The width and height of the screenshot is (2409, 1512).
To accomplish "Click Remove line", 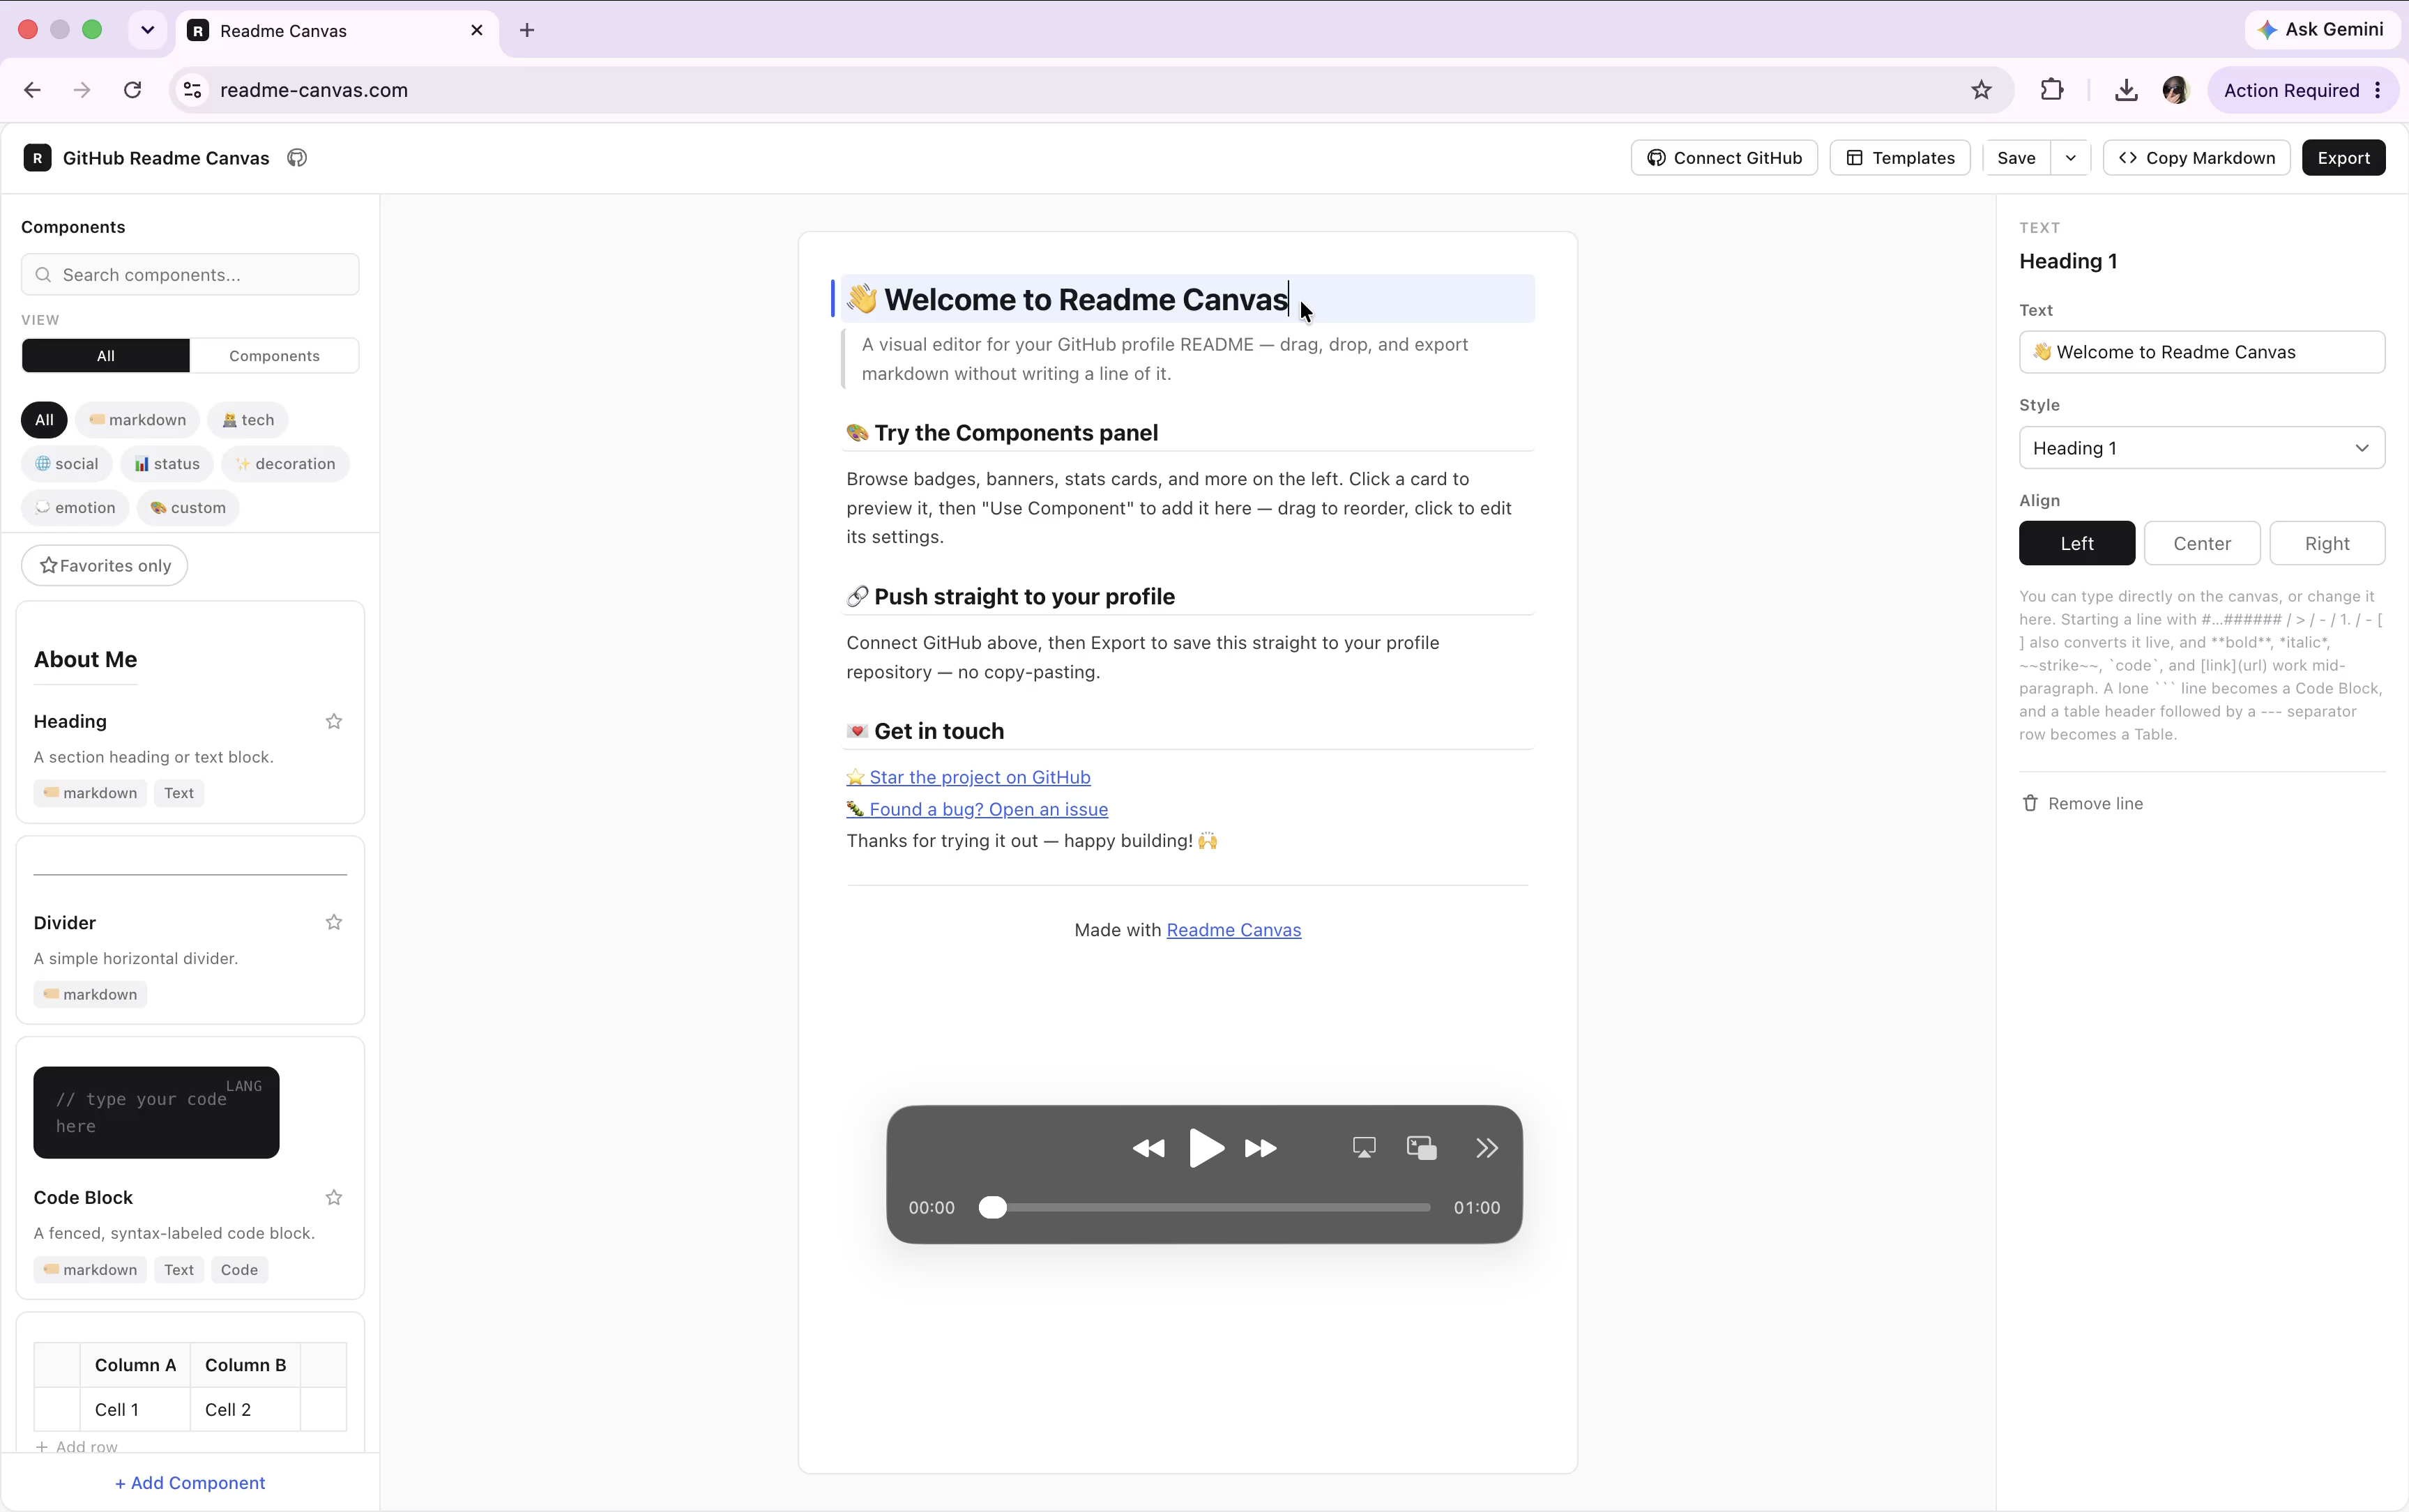I will coord(2083,804).
